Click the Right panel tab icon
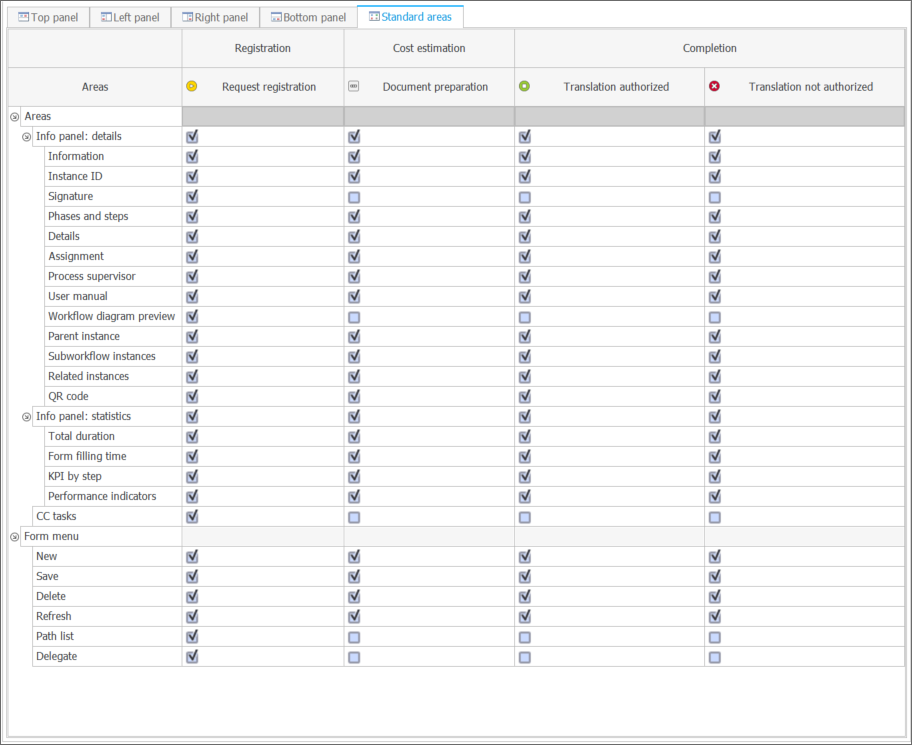 point(187,17)
